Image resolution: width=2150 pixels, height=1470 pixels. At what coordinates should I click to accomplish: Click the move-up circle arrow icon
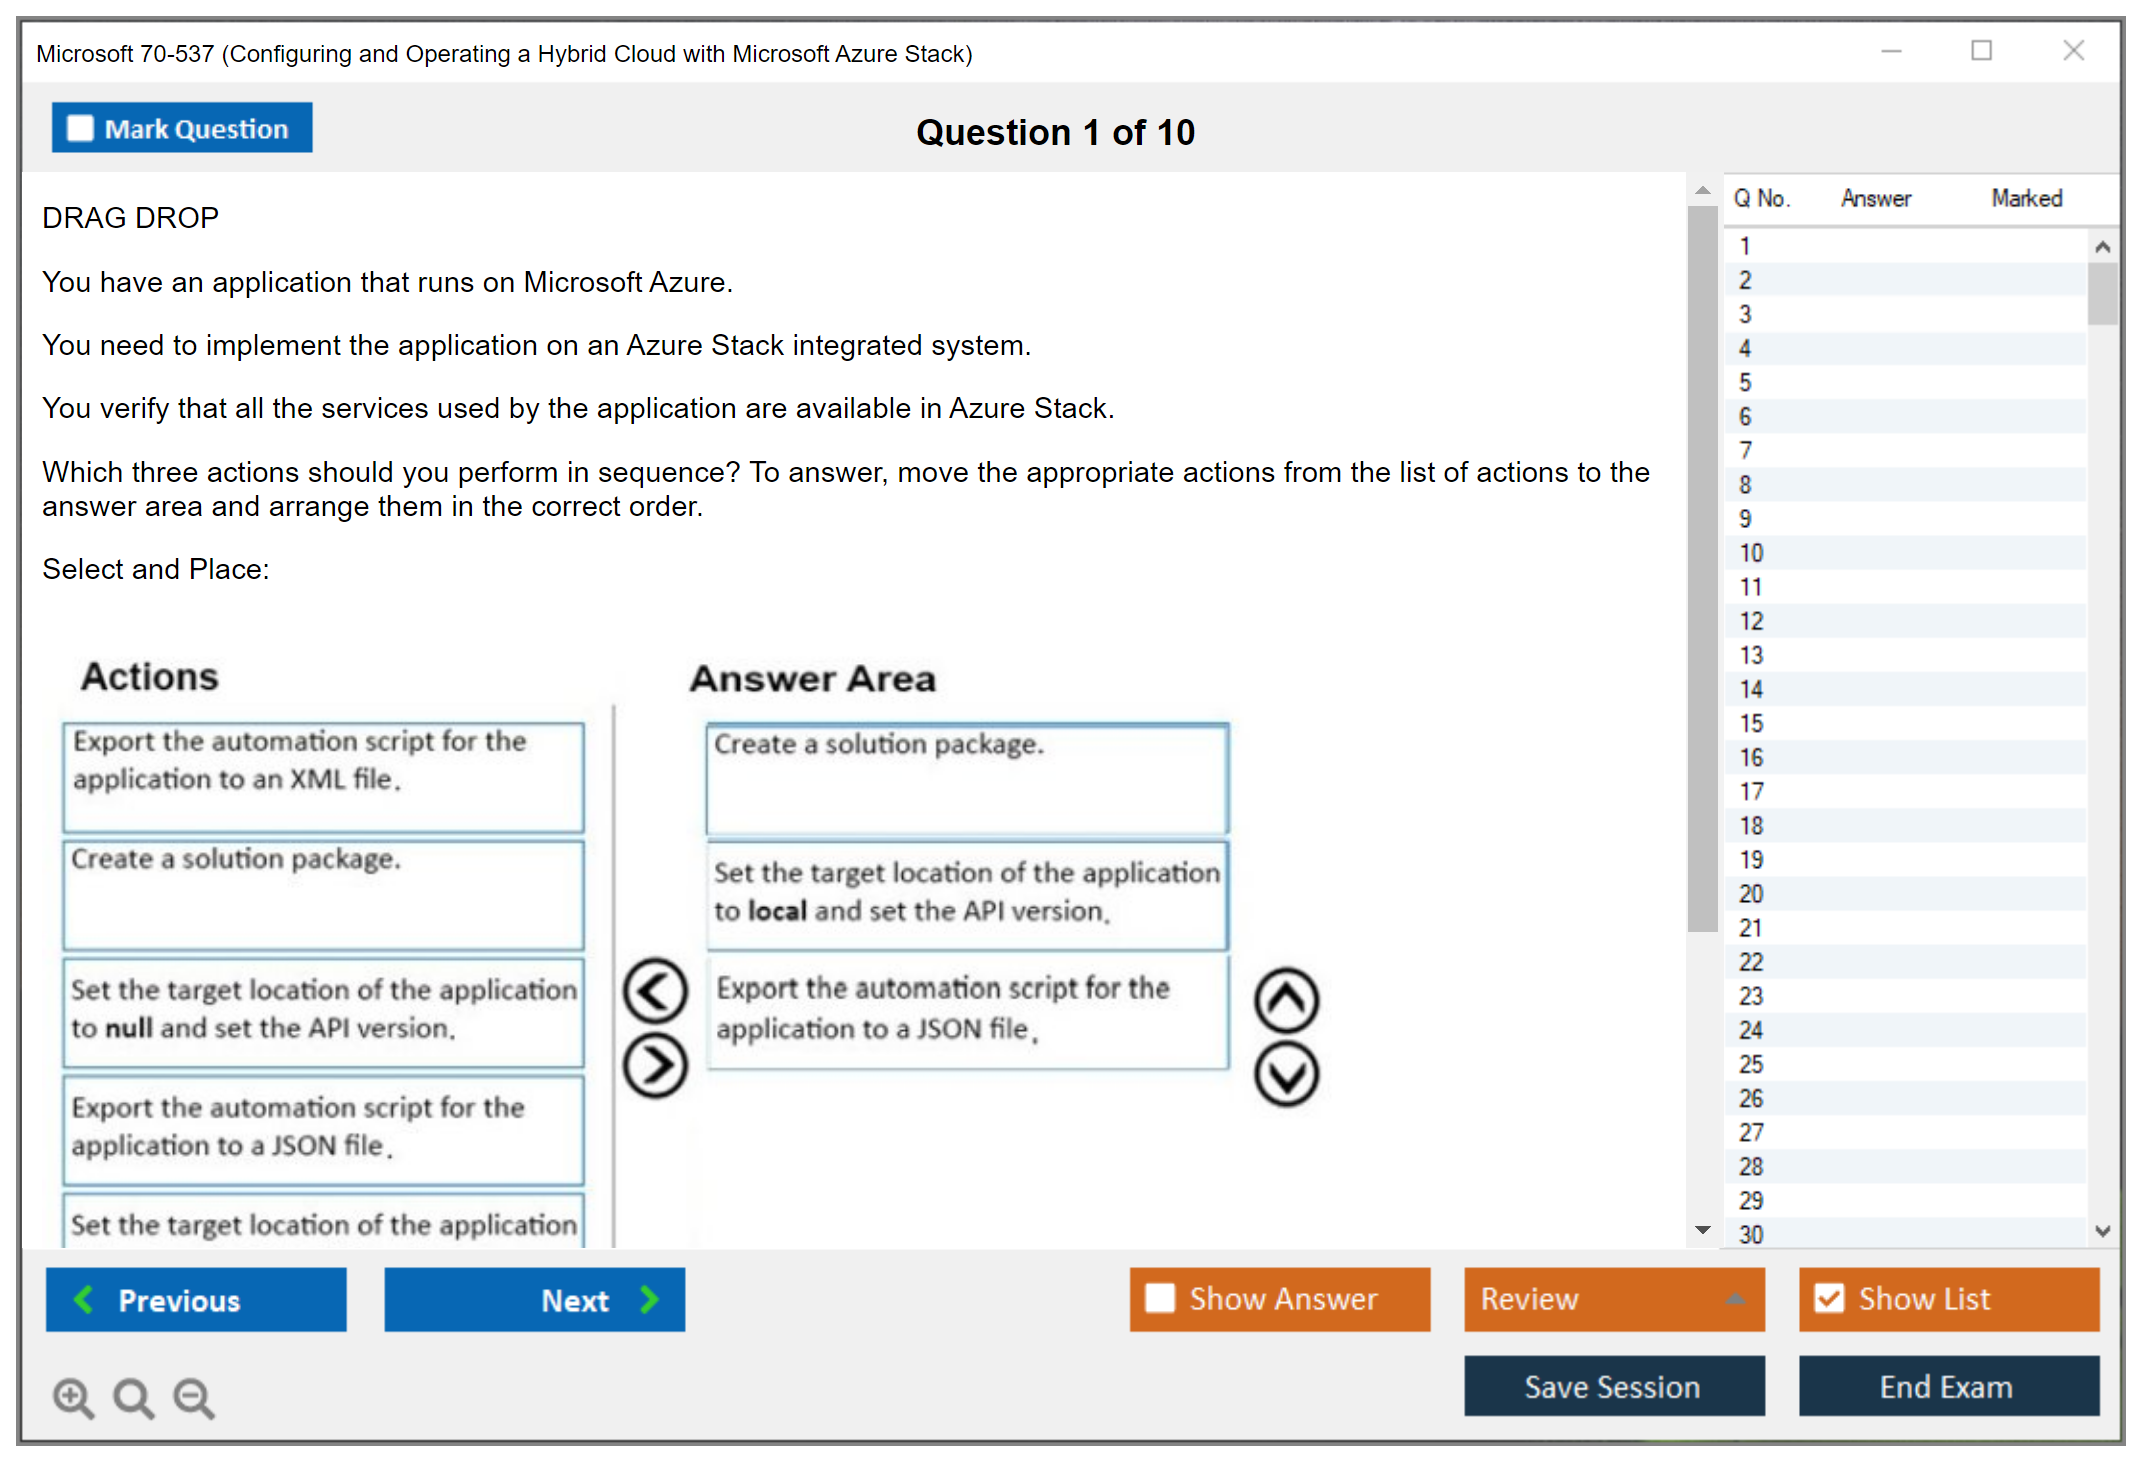(x=1286, y=1000)
